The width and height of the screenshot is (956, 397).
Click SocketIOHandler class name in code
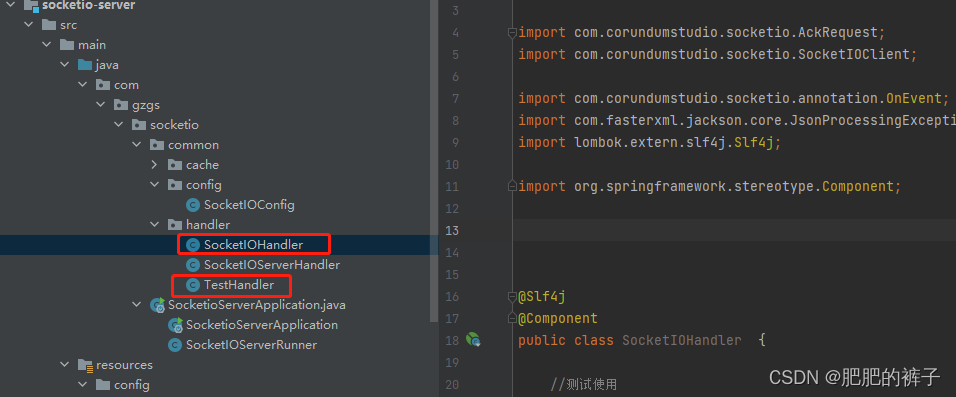[x=682, y=340]
